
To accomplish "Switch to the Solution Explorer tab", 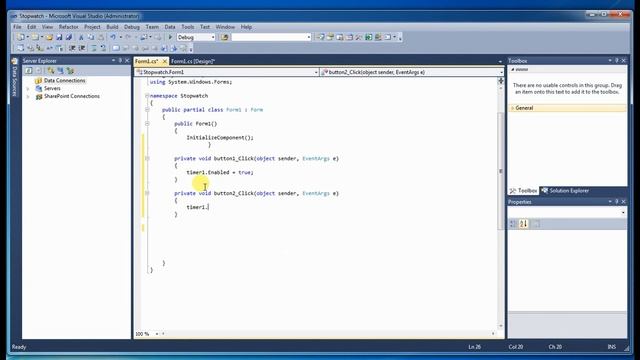I will click(565, 191).
